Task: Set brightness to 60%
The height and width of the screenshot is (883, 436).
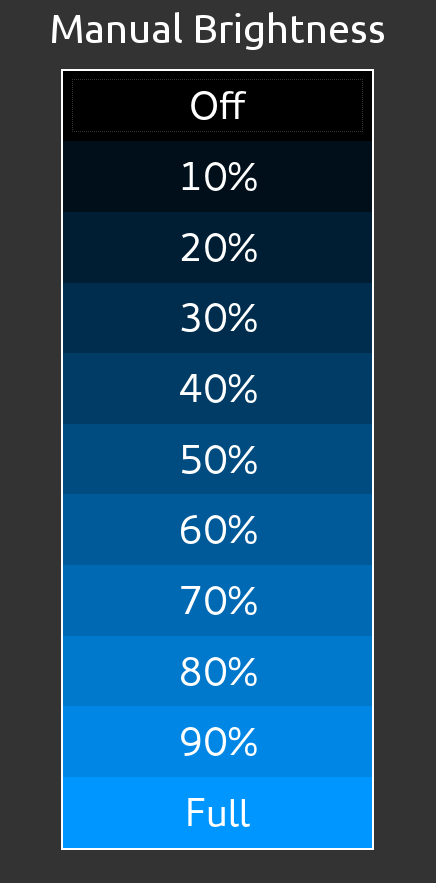Action: (217, 530)
